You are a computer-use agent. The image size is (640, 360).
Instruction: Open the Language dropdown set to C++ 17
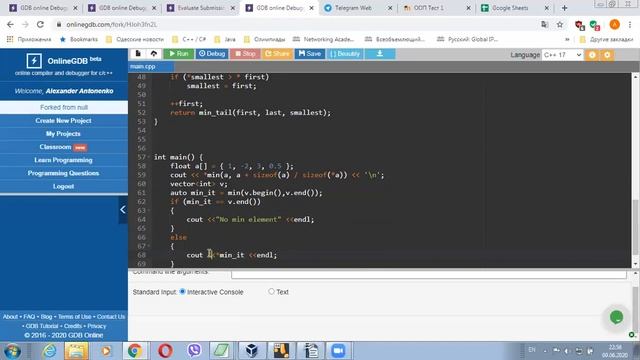562,55
